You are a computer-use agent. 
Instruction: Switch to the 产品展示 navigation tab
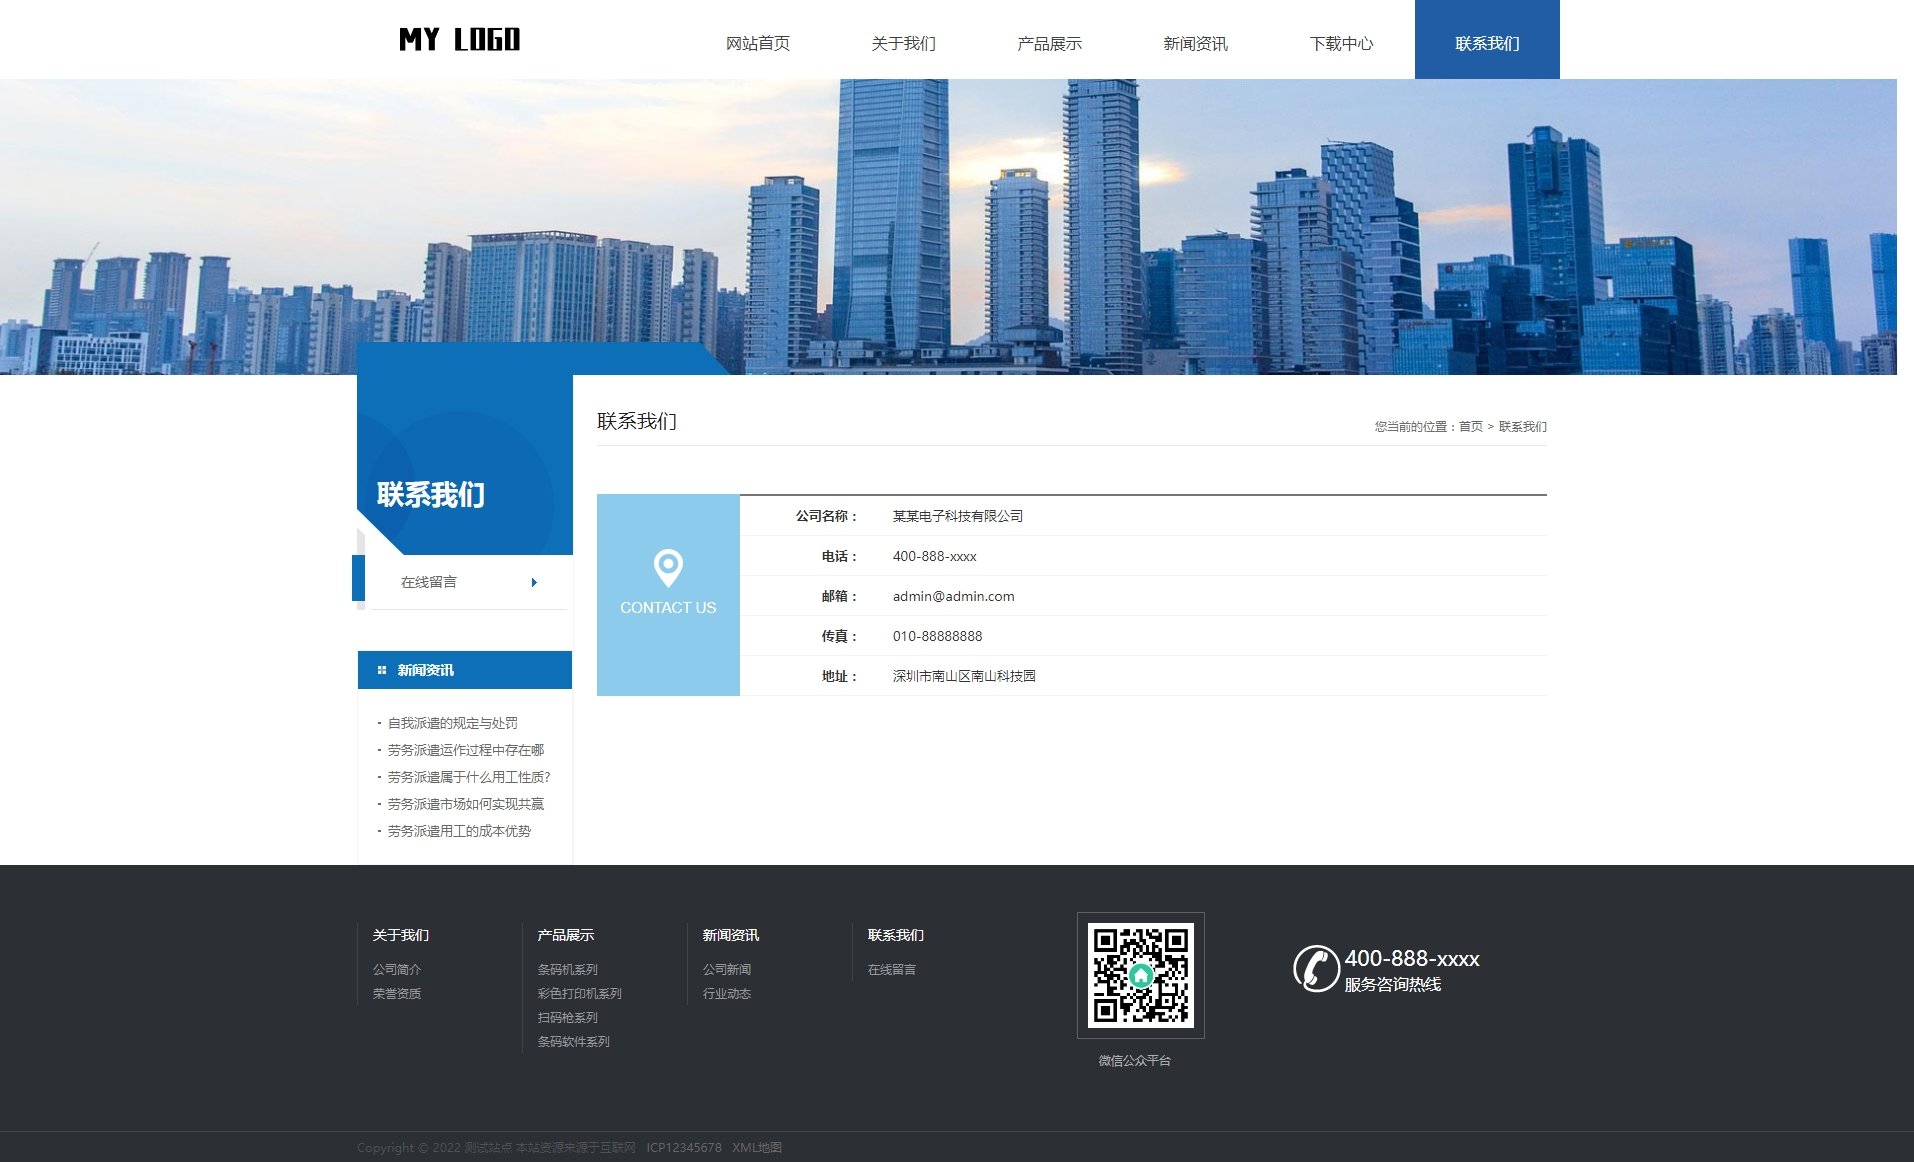[x=1049, y=43]
